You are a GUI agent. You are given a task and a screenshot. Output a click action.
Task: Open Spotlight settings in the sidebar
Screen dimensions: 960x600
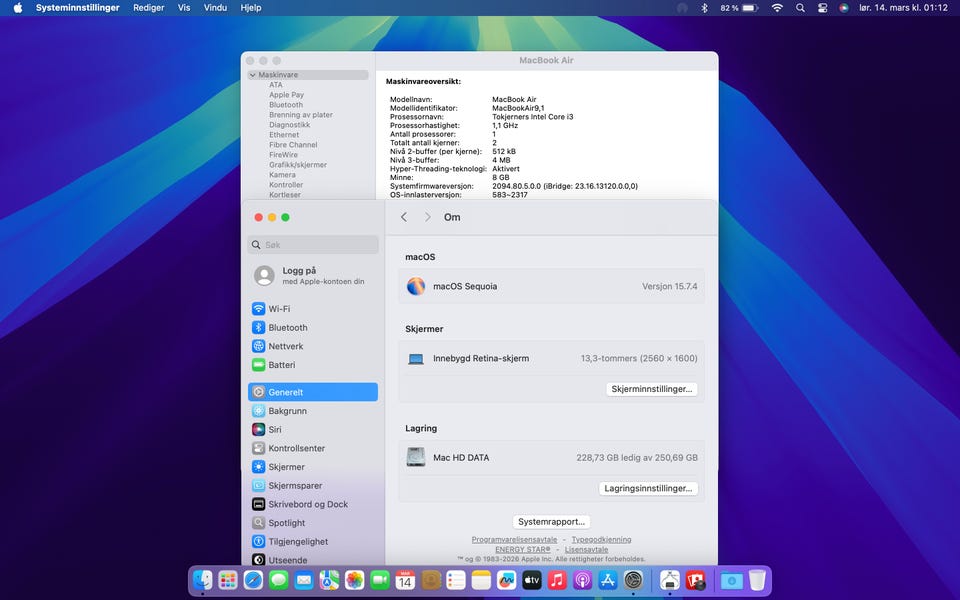click(x=286, y=523)
